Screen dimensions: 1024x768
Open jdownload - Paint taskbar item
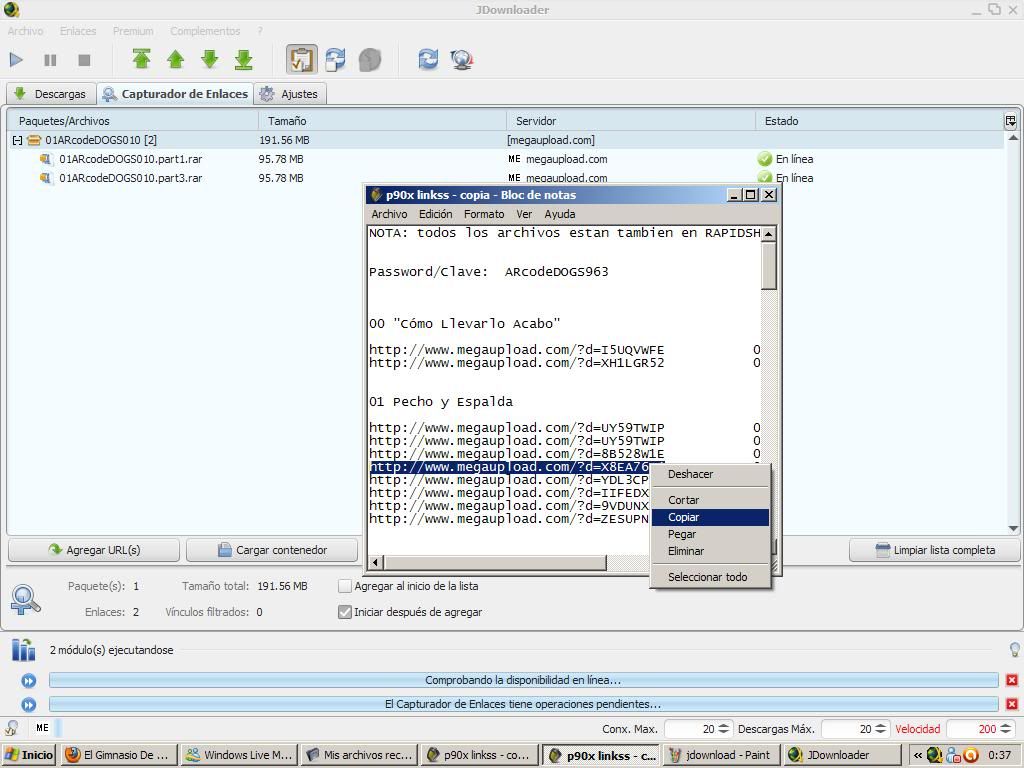[720, 755]
